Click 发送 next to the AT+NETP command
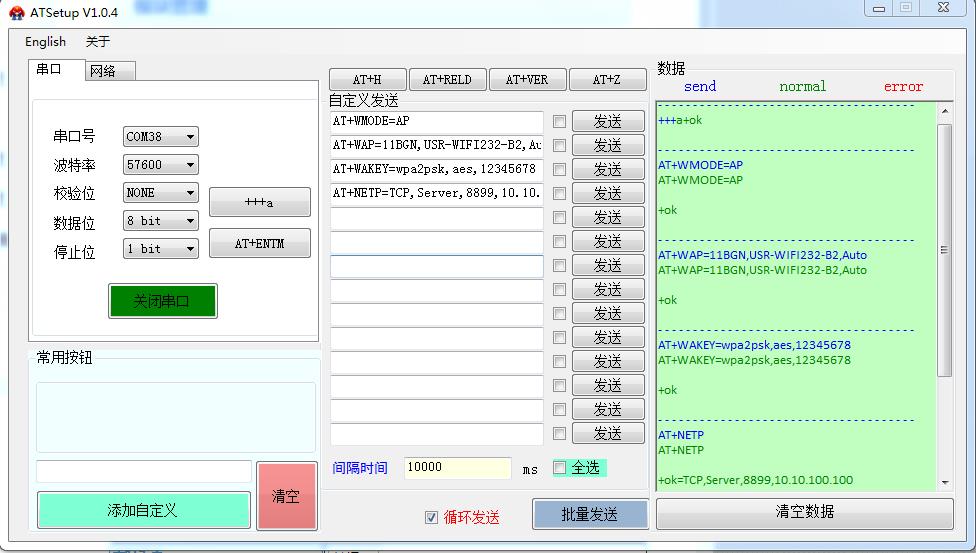The height and width of the screenshot is (553, 976). point(607,193)
